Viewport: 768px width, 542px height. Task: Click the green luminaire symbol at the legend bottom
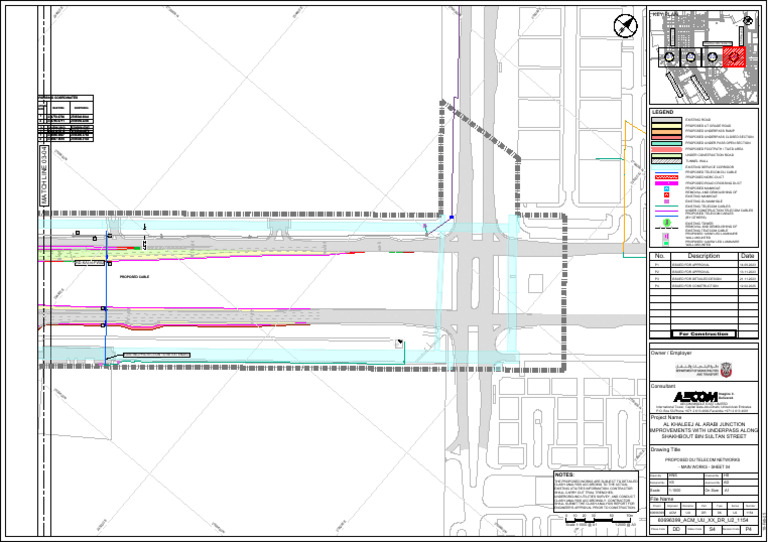pos(666,243)
